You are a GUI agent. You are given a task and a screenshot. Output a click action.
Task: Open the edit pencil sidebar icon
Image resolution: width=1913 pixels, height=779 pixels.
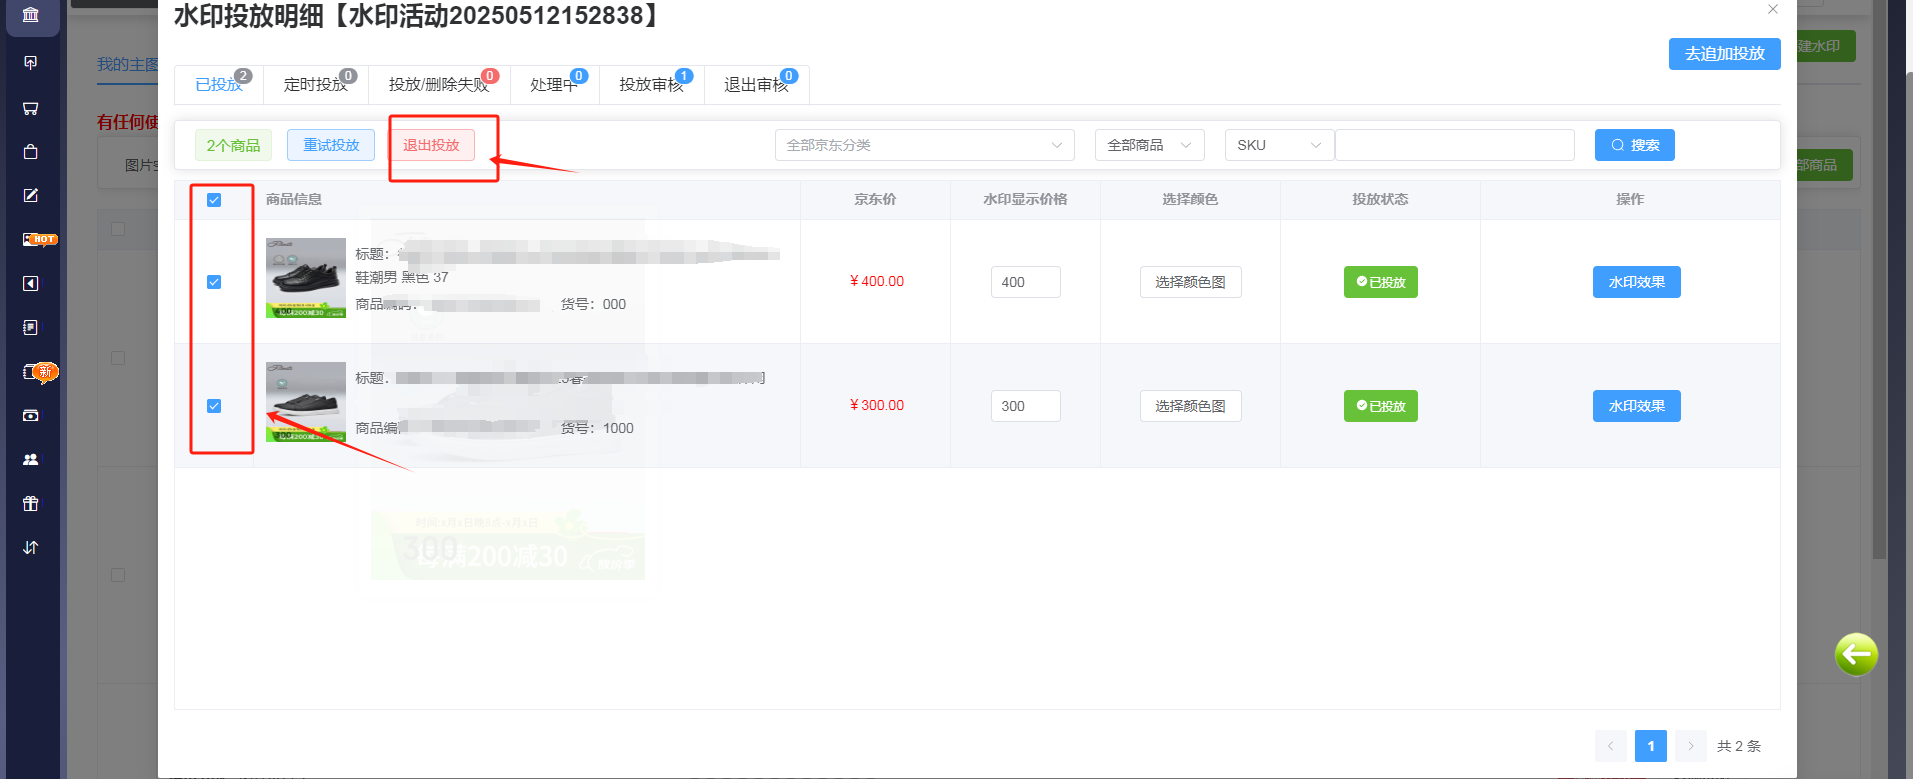click(31, 196)
